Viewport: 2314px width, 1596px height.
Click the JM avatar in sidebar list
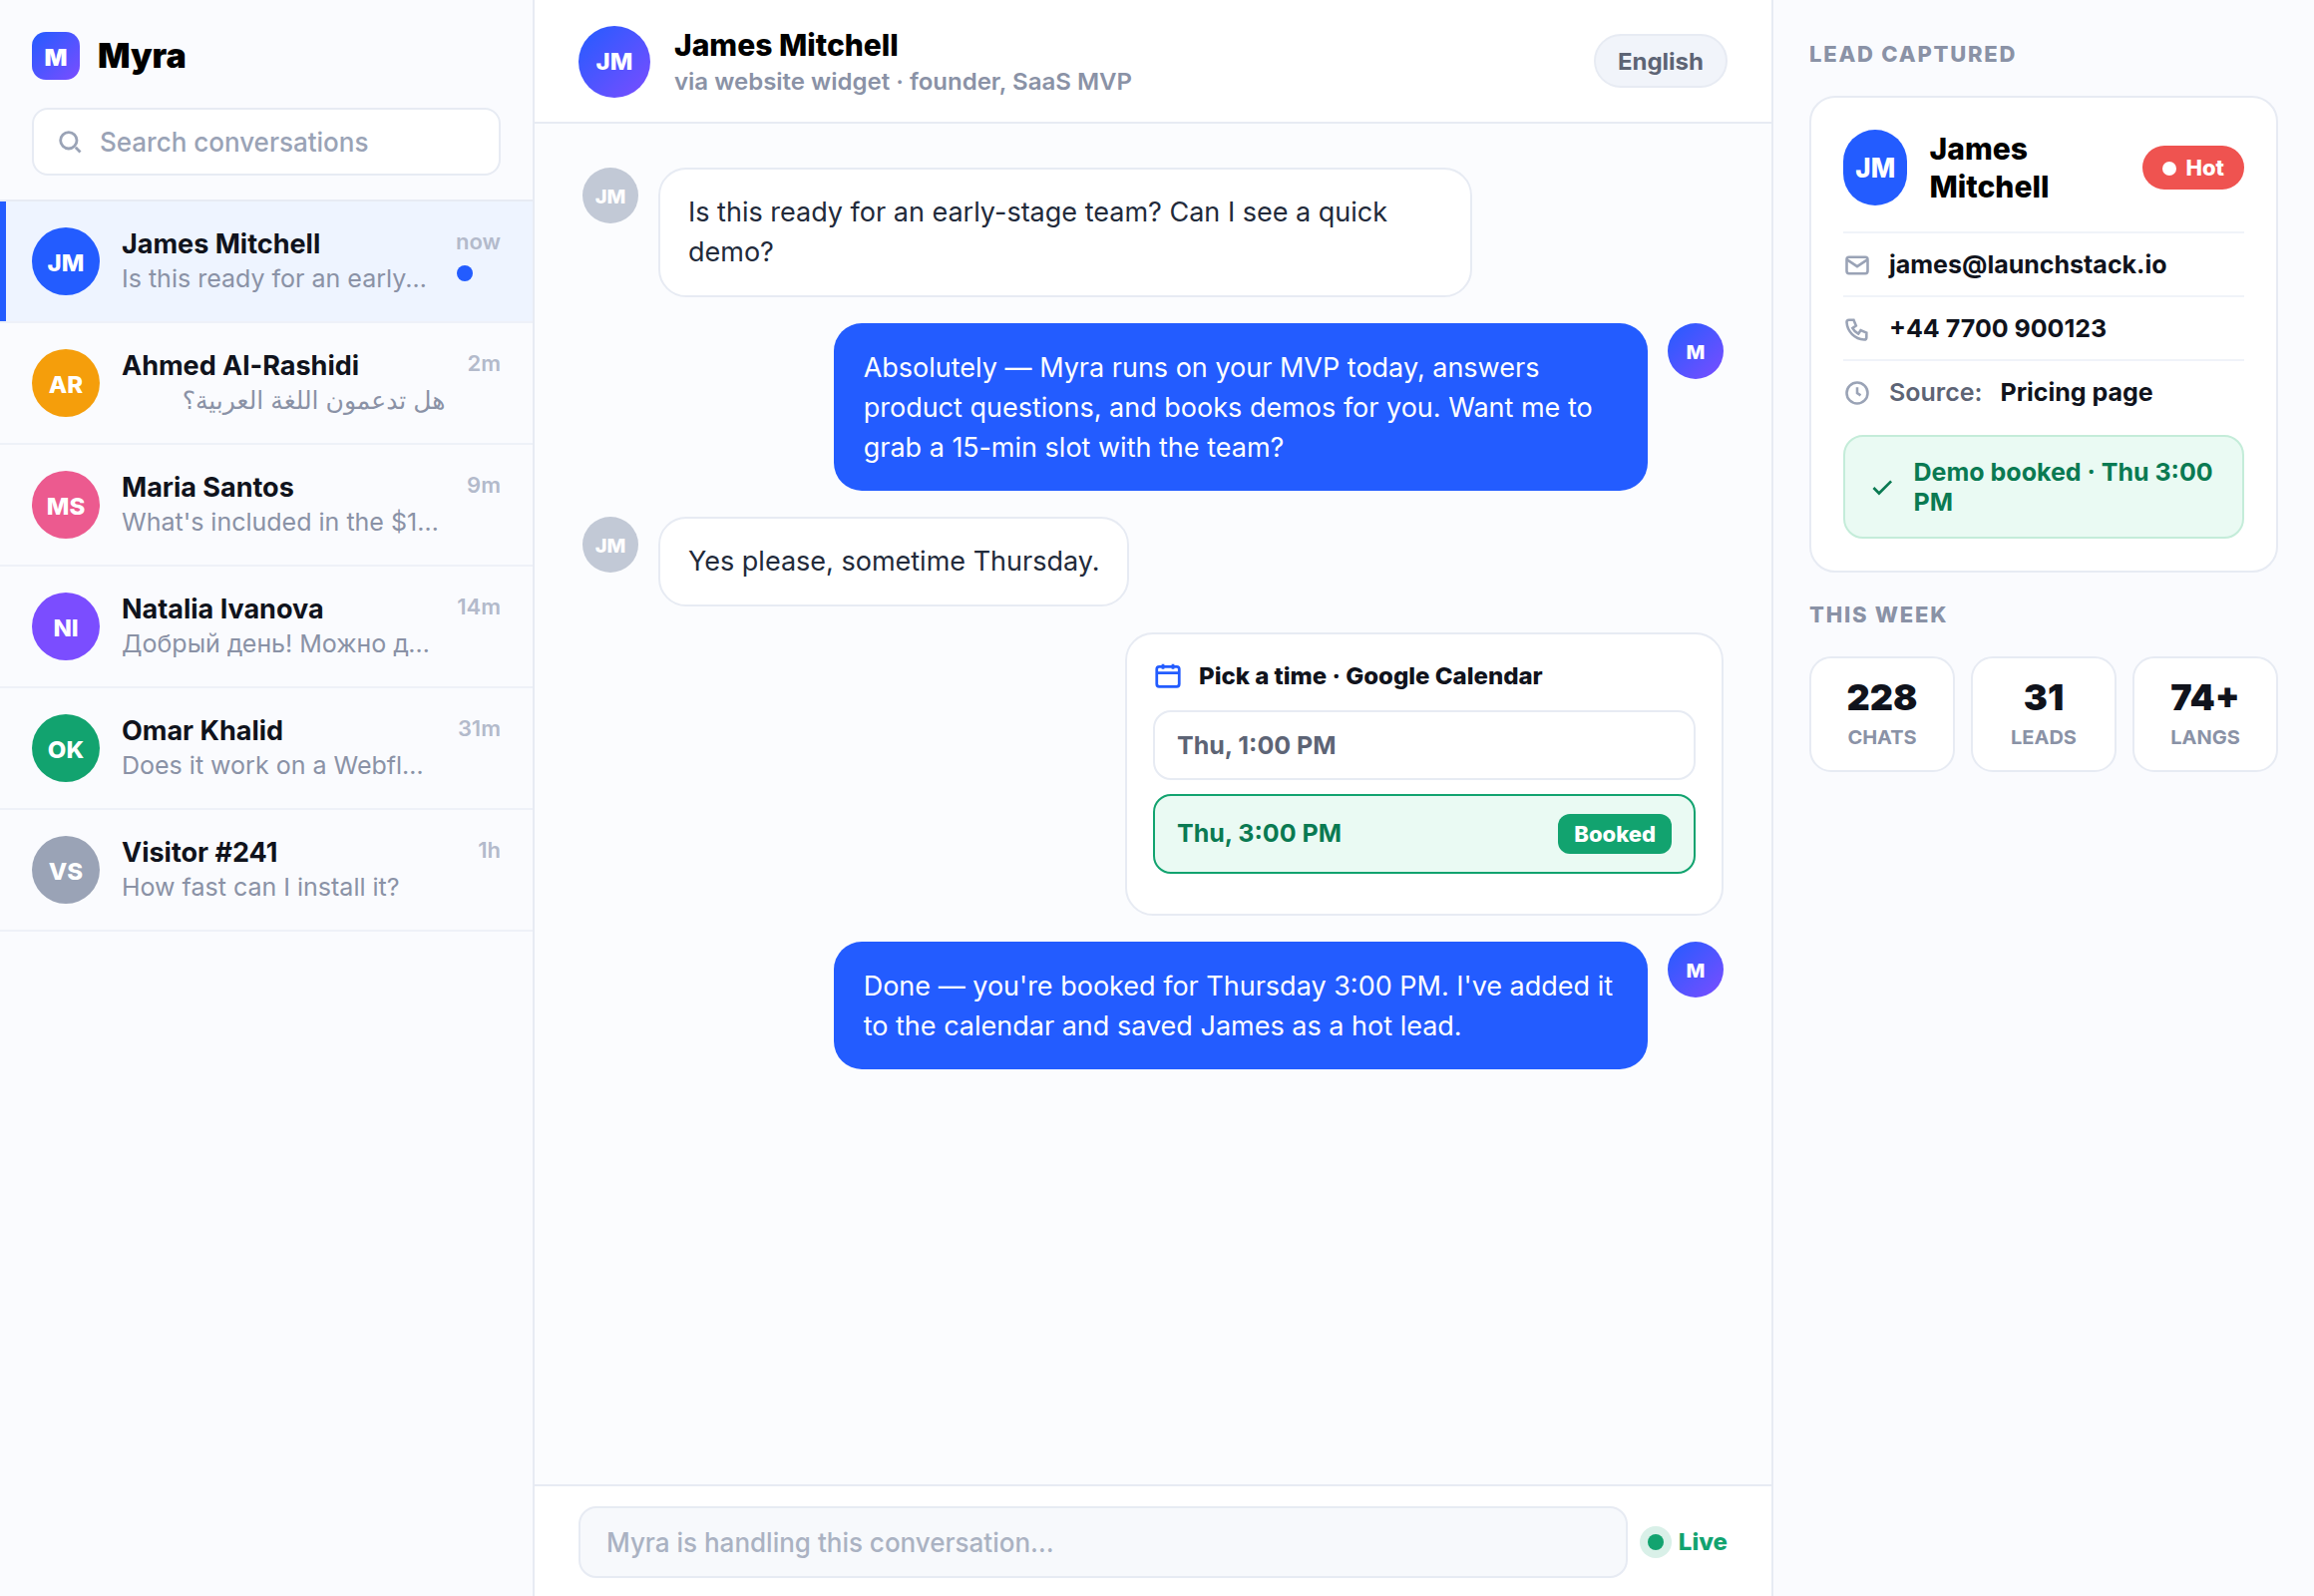66,262
